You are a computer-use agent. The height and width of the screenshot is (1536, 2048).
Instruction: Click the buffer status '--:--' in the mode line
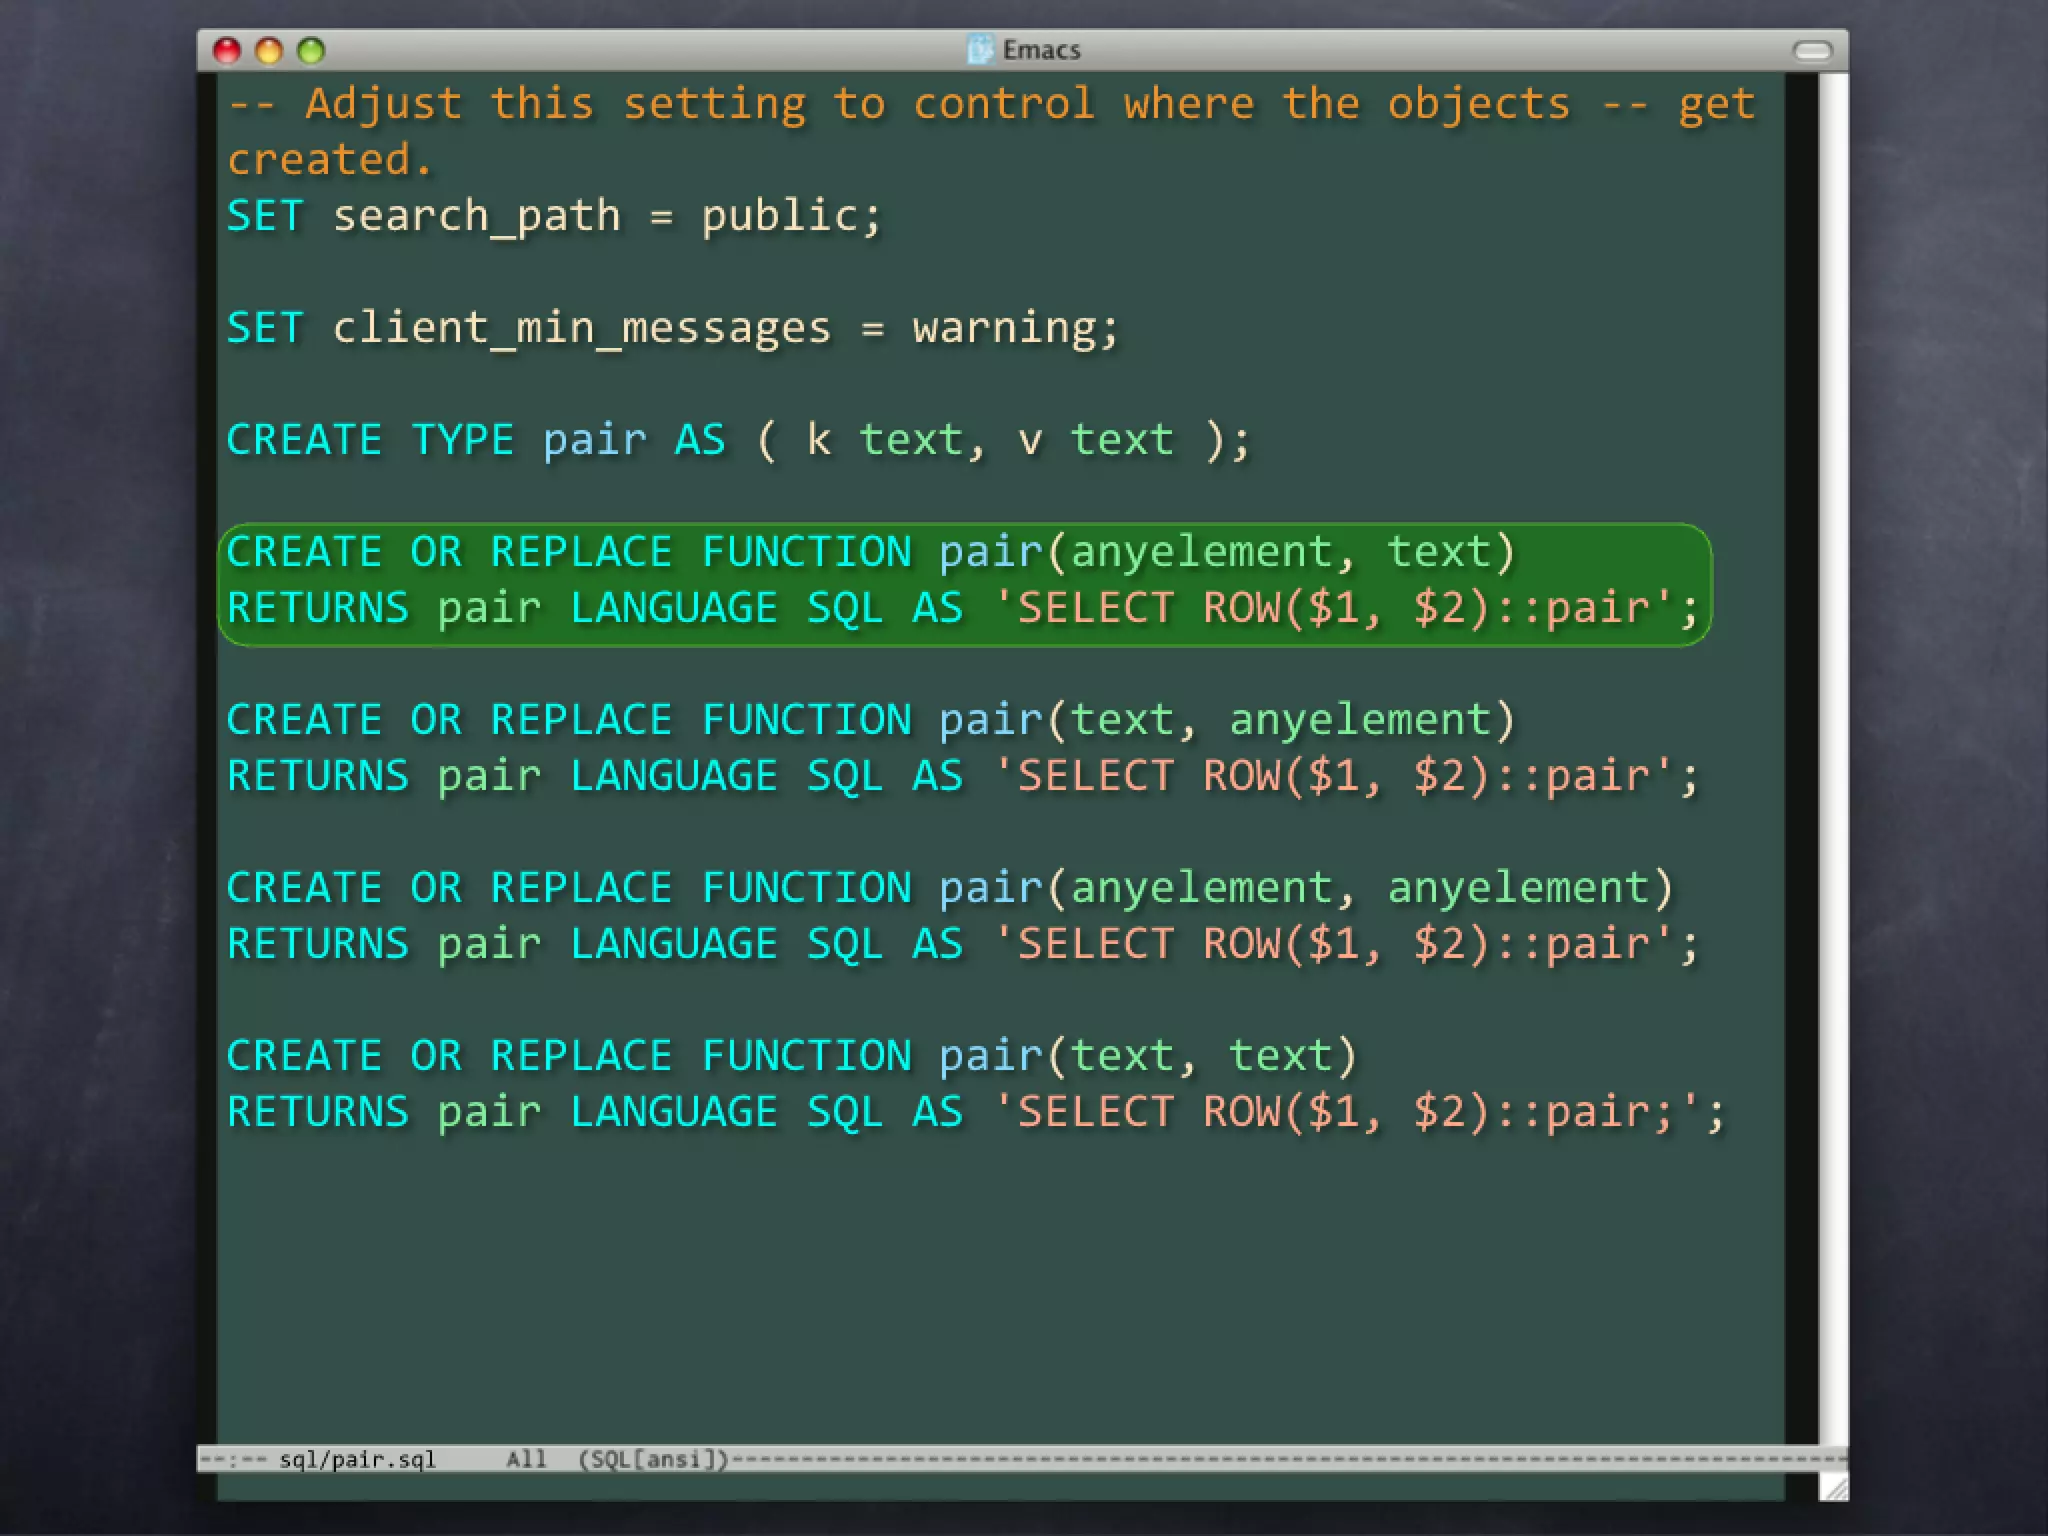point(233,1459)
